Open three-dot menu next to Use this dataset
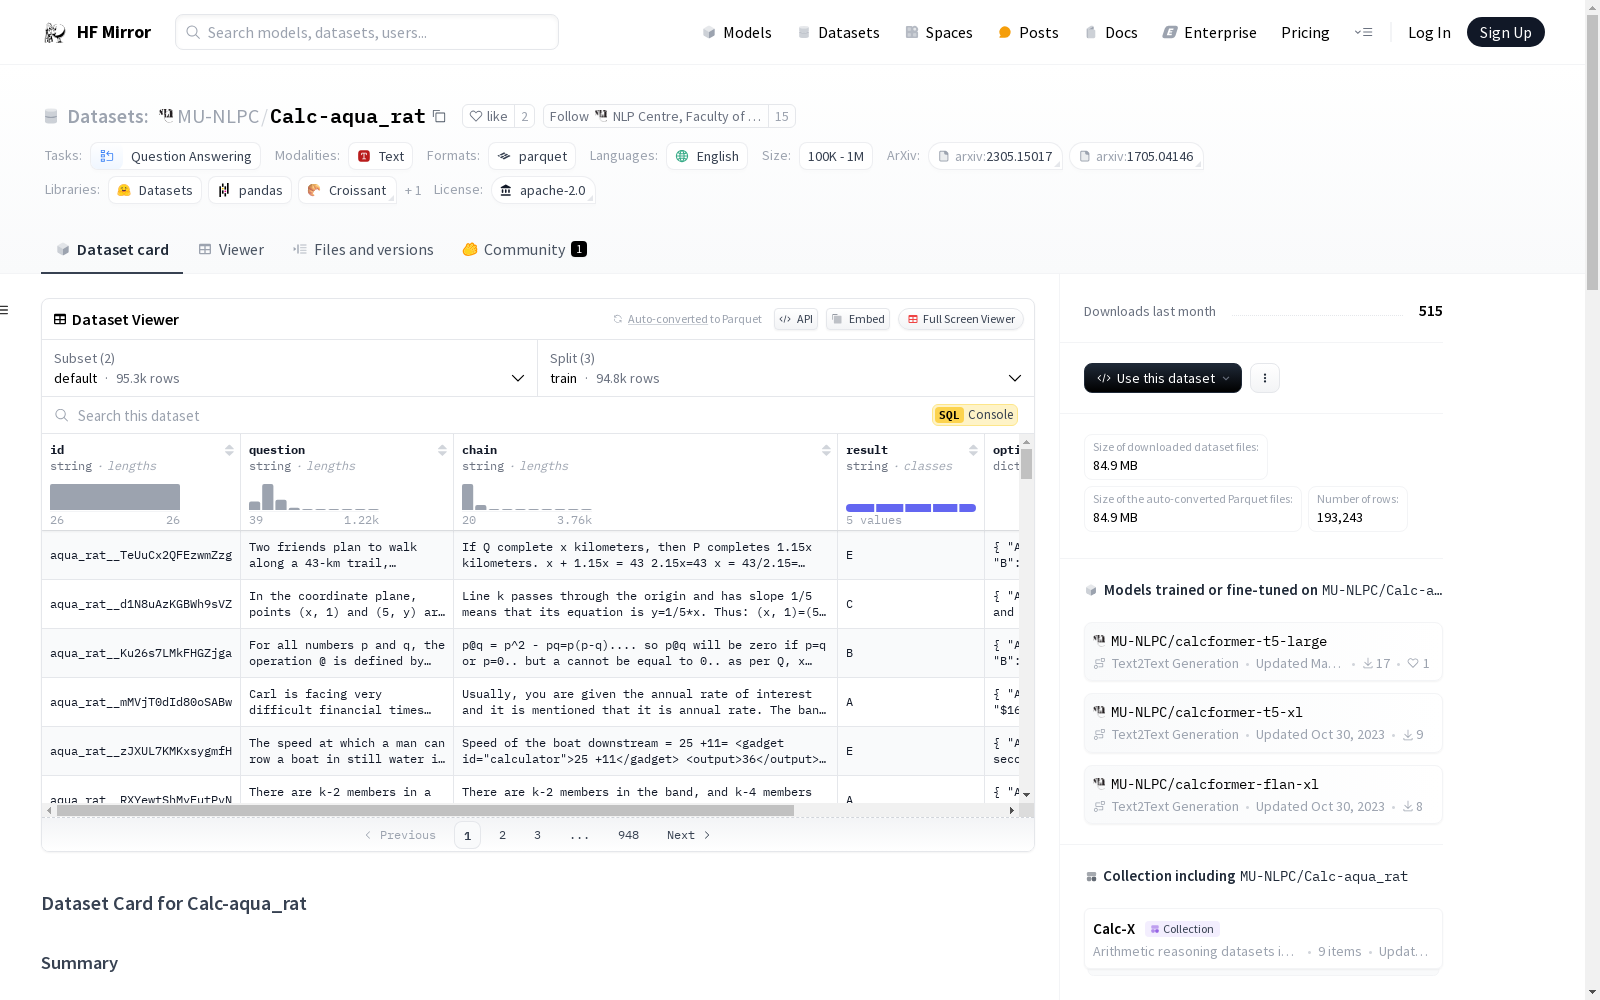This screenshot has height=1000, width=1600. pos(1265,378)
